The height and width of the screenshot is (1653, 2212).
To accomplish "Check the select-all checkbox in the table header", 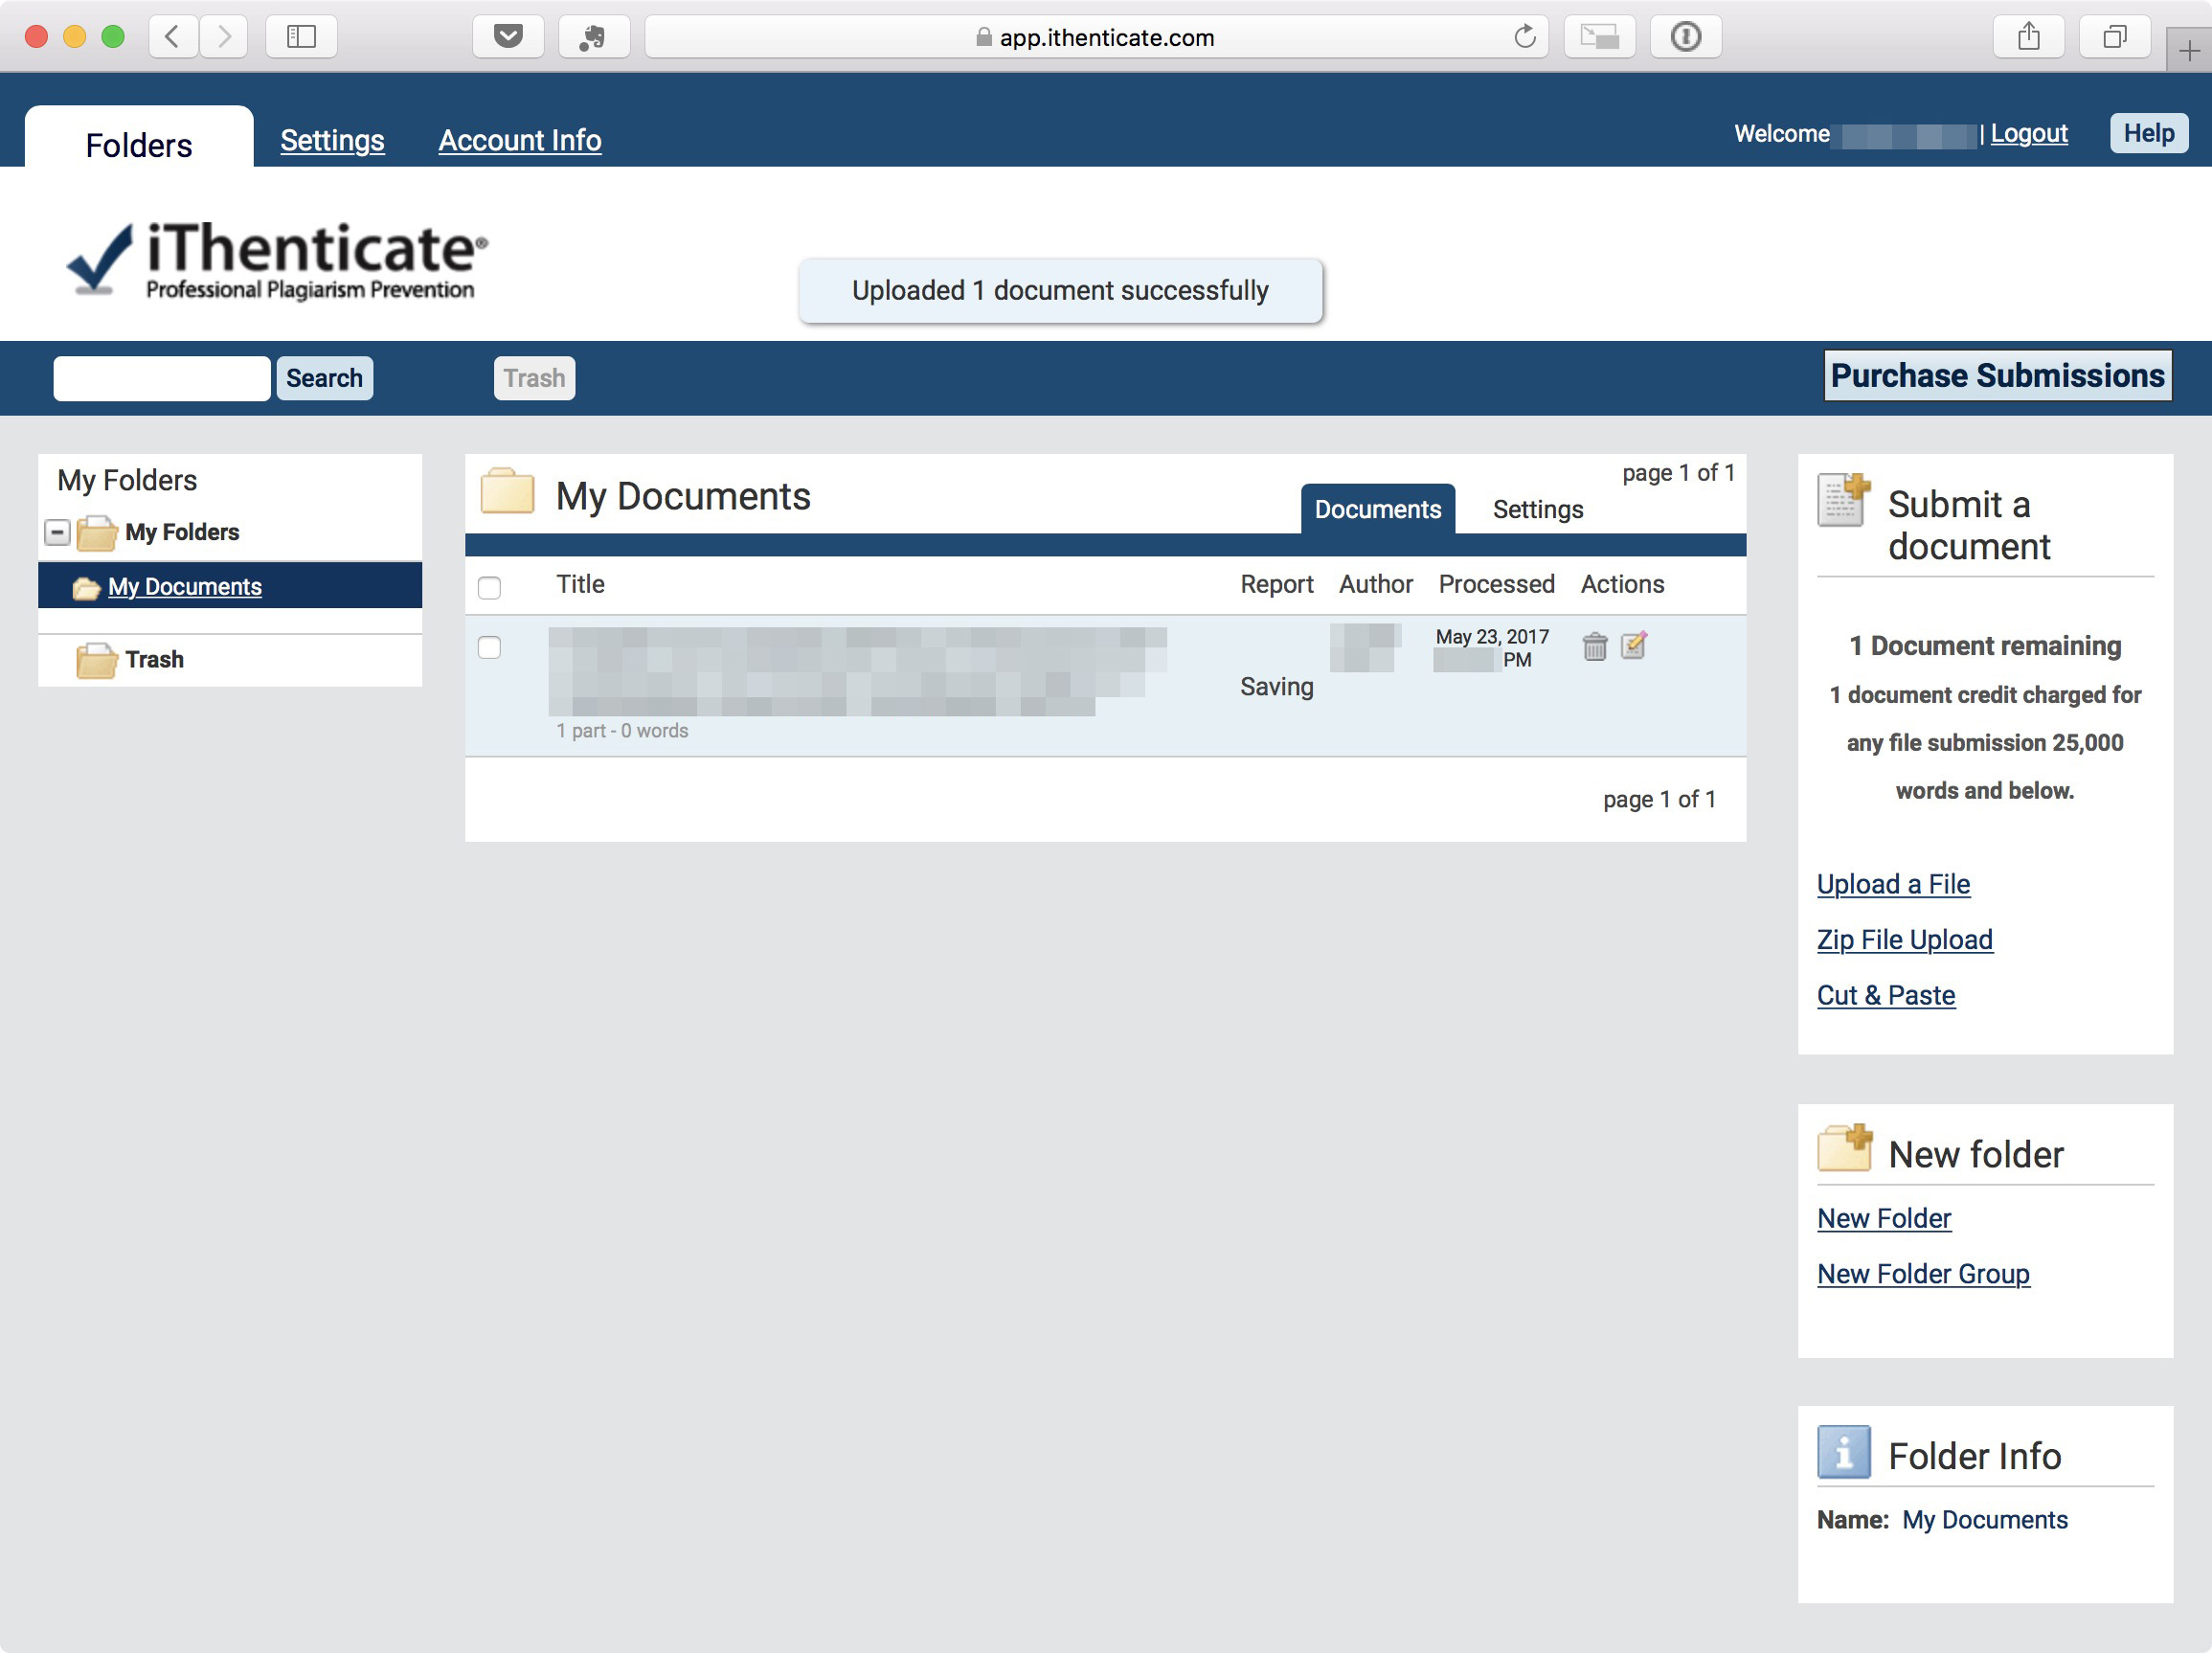I will [x=489, y=587].
